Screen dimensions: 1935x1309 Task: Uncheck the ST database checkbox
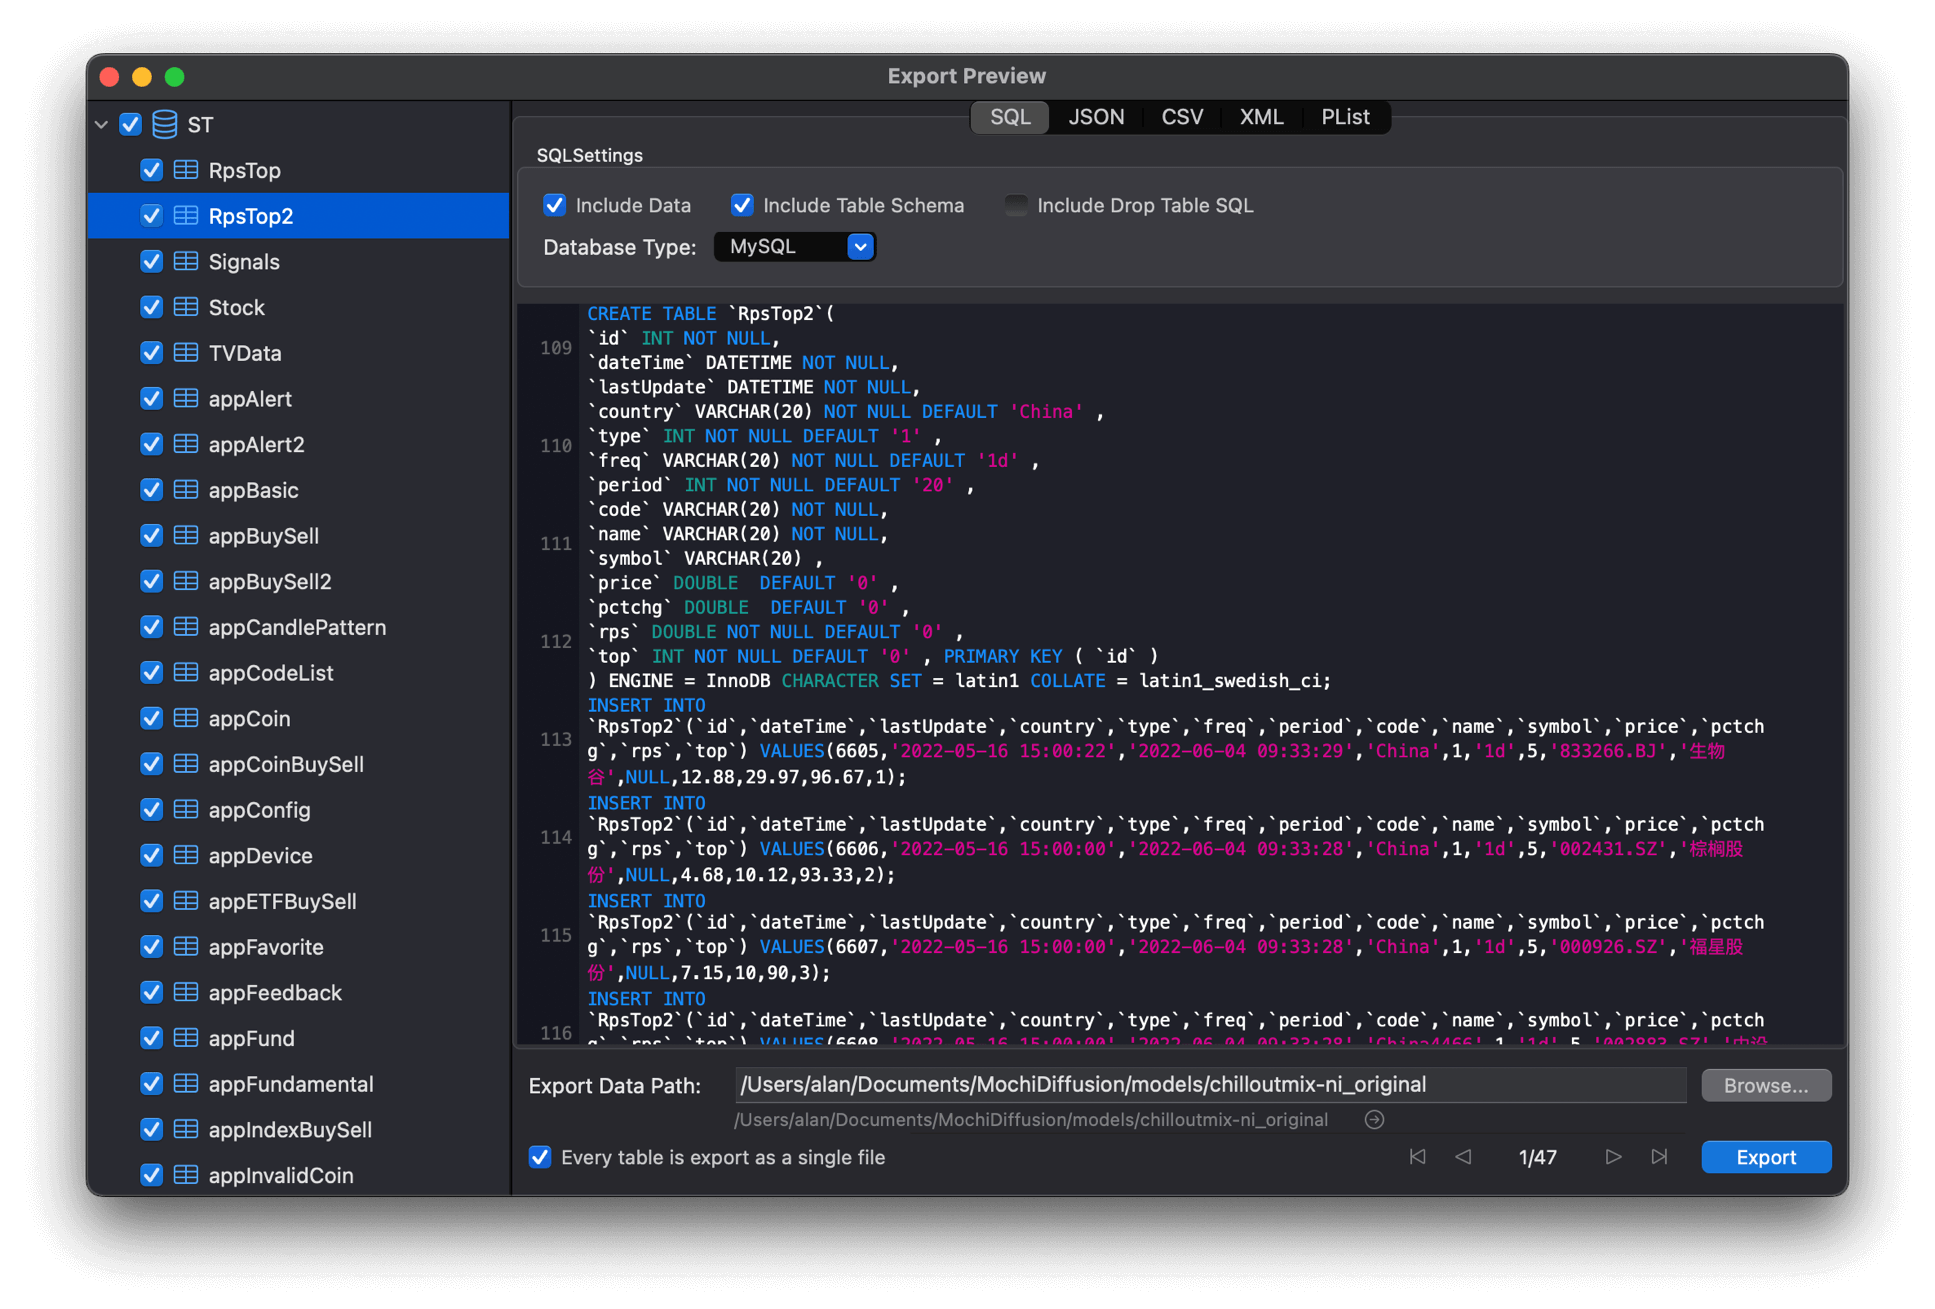click(x=131, y=124)
